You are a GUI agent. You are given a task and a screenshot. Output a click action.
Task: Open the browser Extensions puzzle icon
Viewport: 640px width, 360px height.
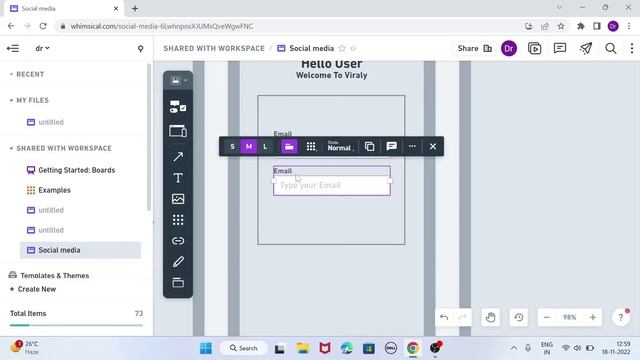(x=580, y=26)
